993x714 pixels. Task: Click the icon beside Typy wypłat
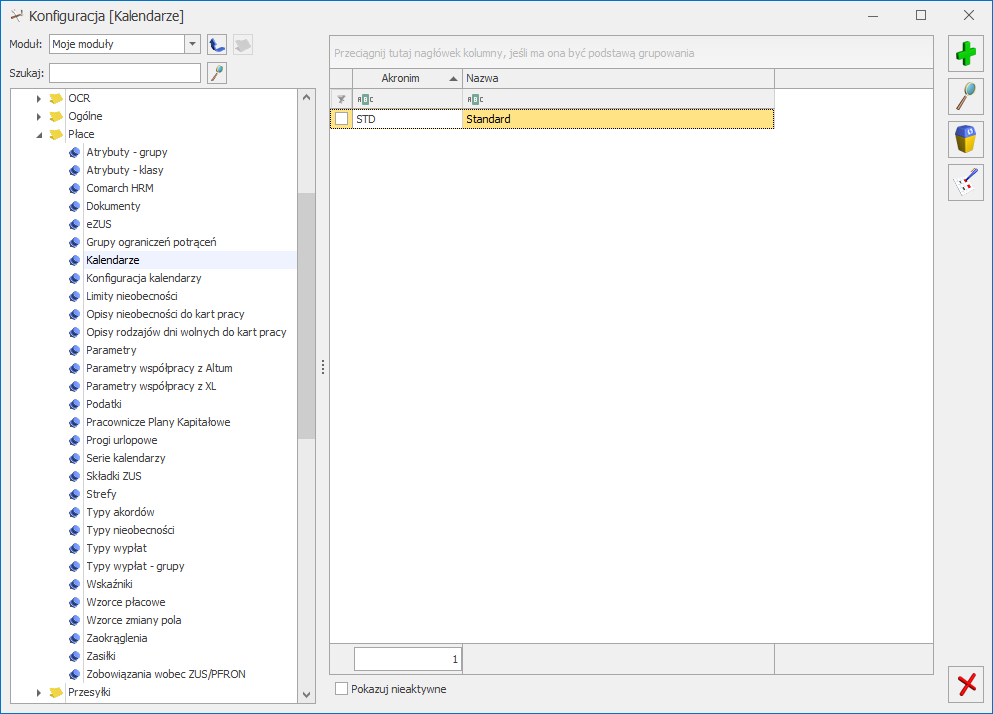coord(75,549)
